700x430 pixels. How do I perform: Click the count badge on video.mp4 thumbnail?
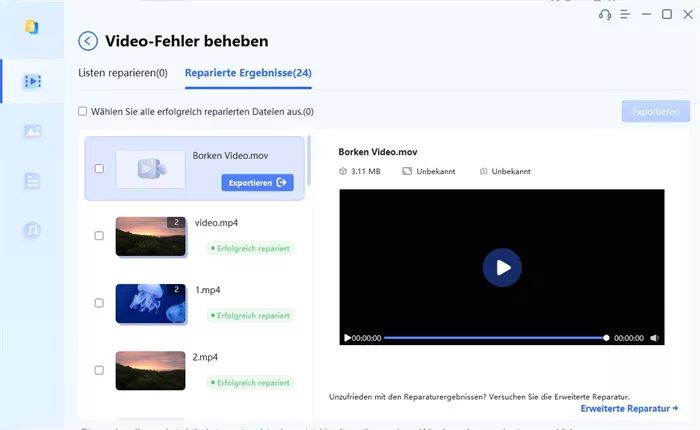176,222
